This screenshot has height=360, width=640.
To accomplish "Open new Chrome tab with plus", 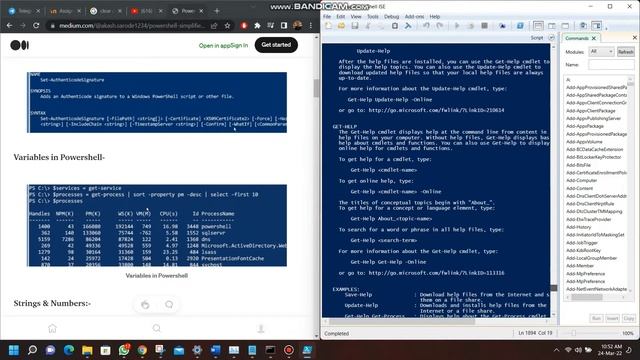I will pyautogui.click(x=217, y=11).
